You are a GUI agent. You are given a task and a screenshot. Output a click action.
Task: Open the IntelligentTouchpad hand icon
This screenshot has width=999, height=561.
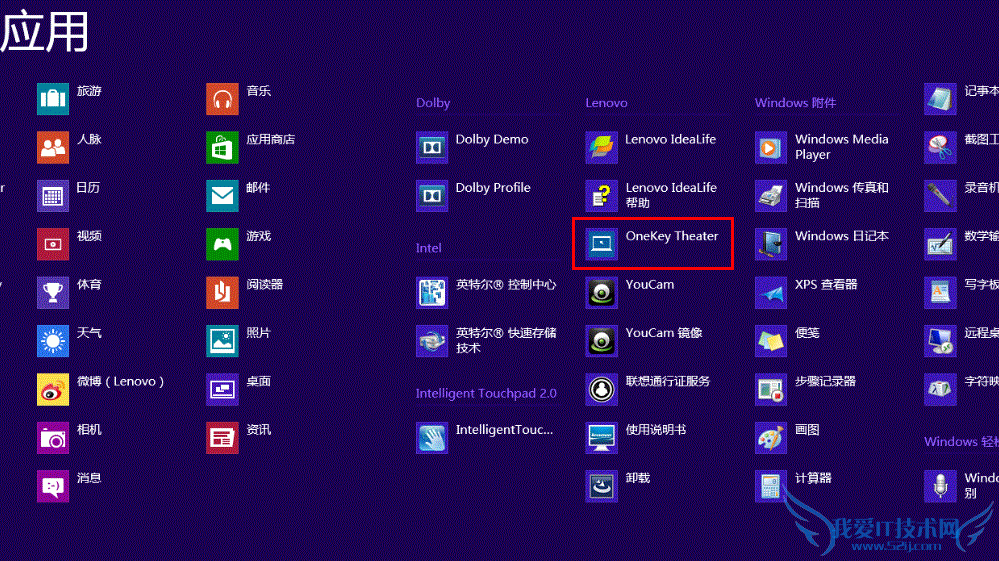pyautogui.click(x=432, y=437)
